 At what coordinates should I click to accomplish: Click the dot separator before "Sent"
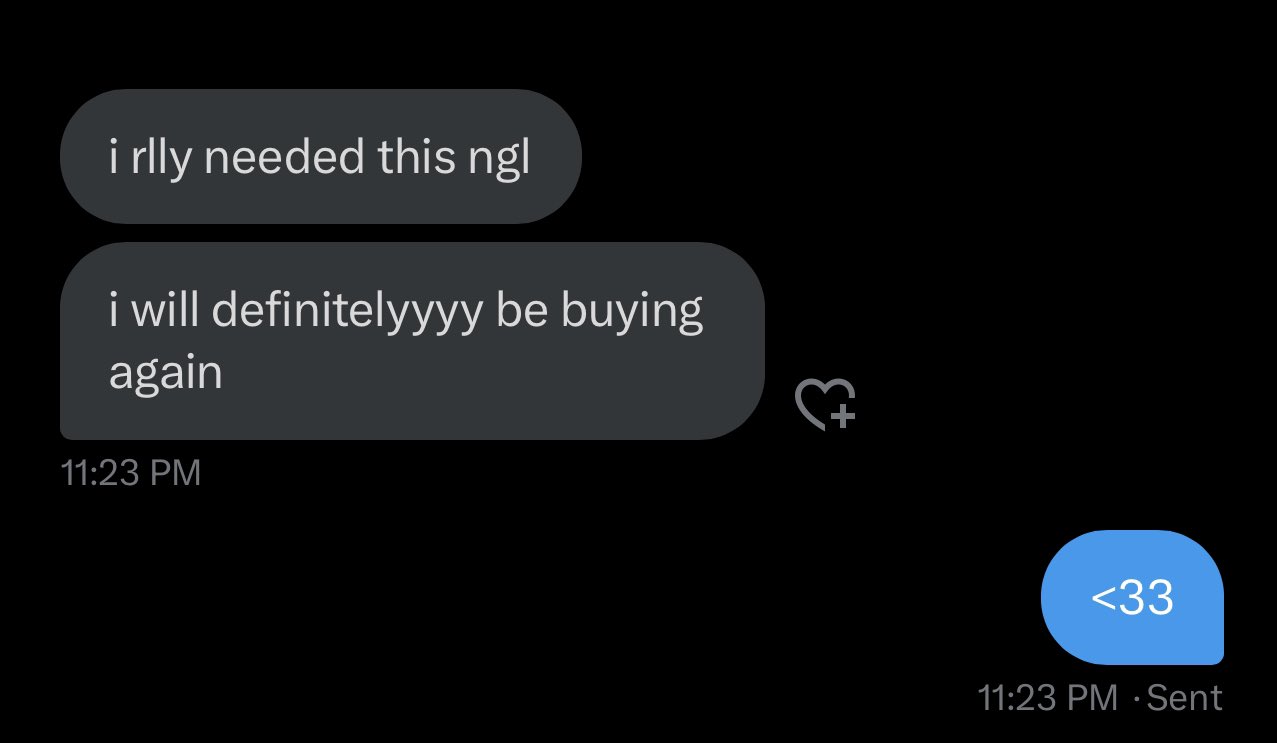[1135, 698]
